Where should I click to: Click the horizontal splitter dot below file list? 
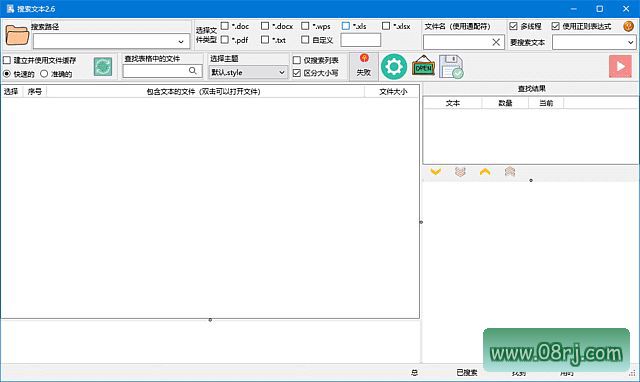click(x=210, y=320)
